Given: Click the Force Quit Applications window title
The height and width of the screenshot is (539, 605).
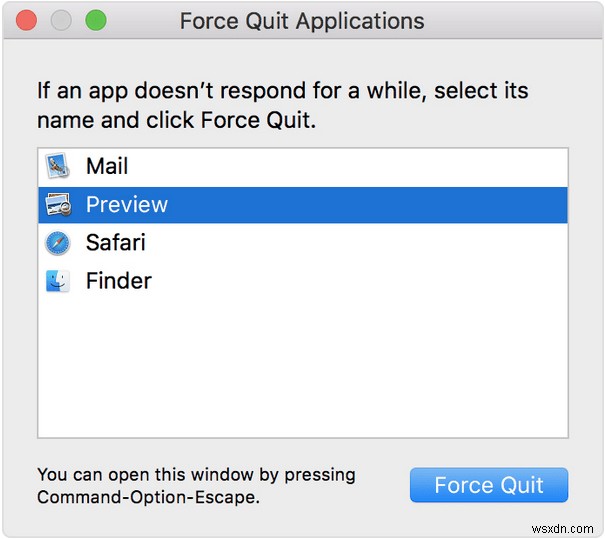Looking at the screenshot, I should (302, 21).
